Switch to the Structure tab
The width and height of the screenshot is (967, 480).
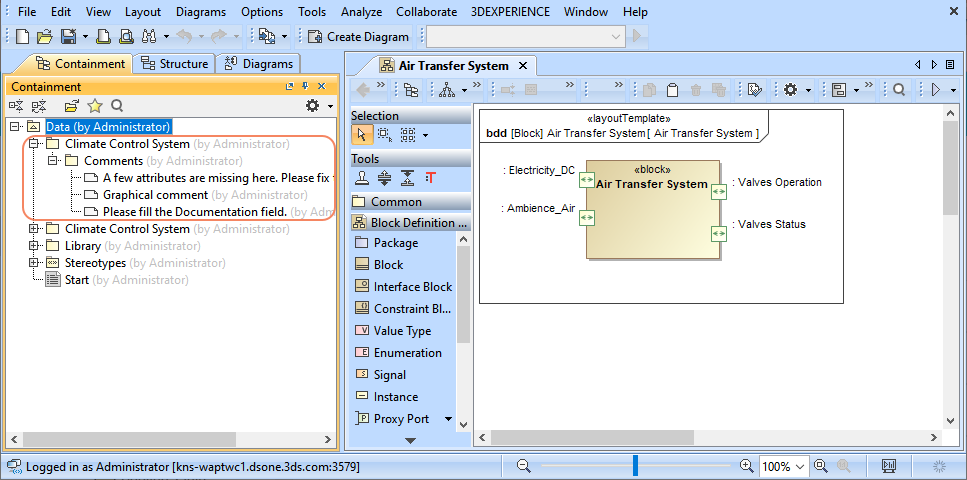pyautogui.click(x=174, y=64)
